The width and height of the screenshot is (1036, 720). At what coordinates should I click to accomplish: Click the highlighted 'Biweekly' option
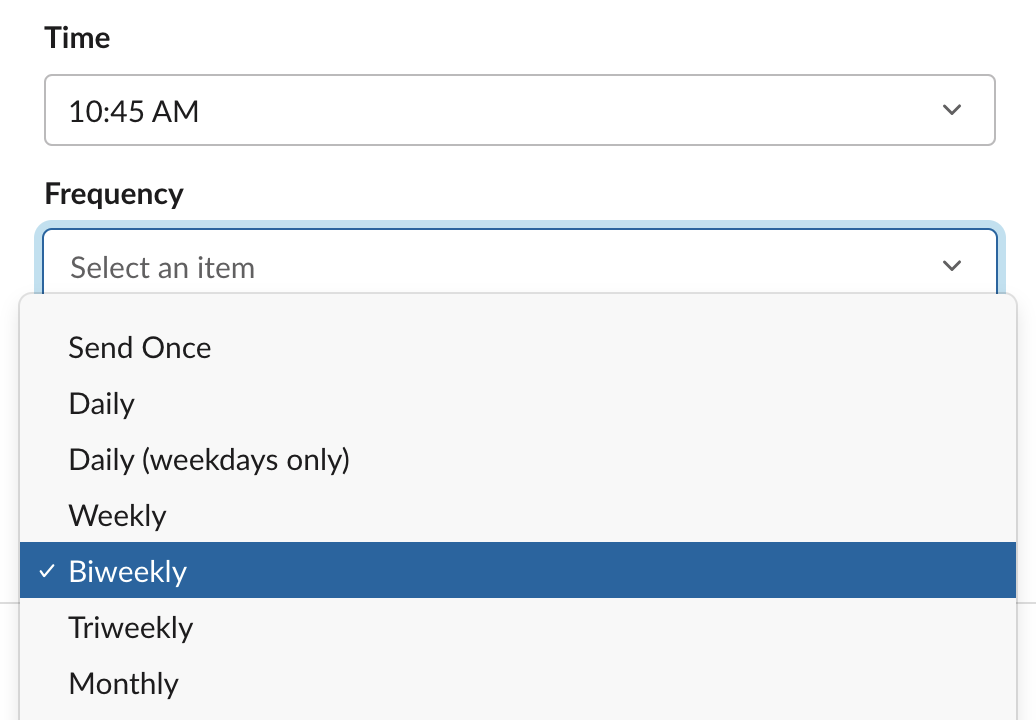pyautogui.click(x=128, y=571)
